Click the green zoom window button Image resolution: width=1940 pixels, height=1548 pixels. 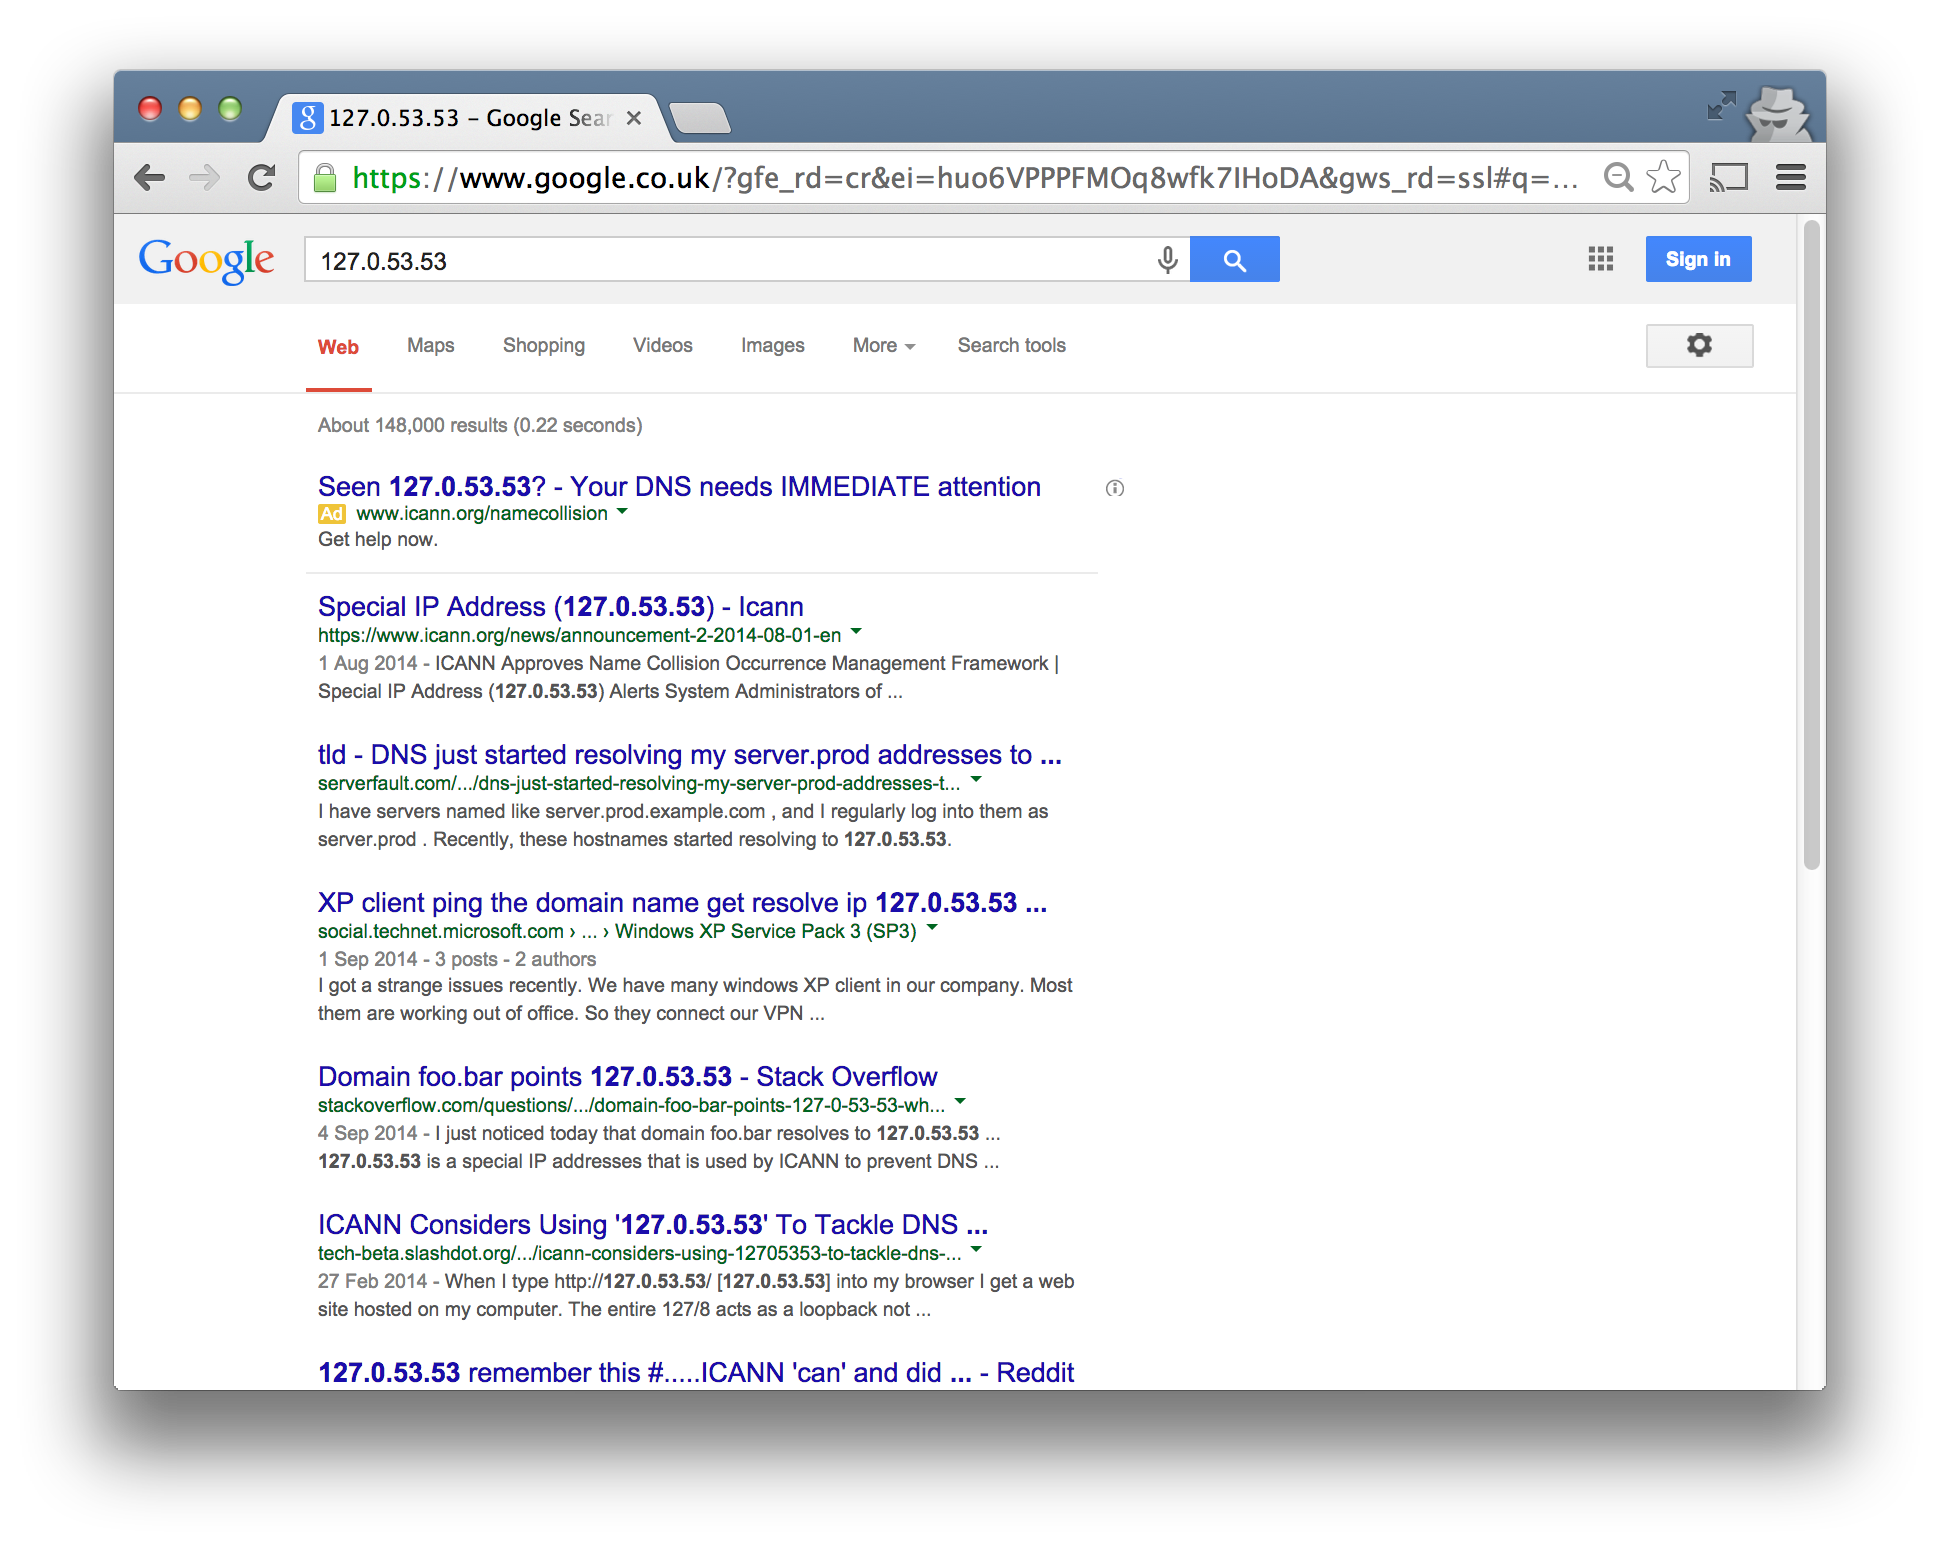[x=230, y=108]
